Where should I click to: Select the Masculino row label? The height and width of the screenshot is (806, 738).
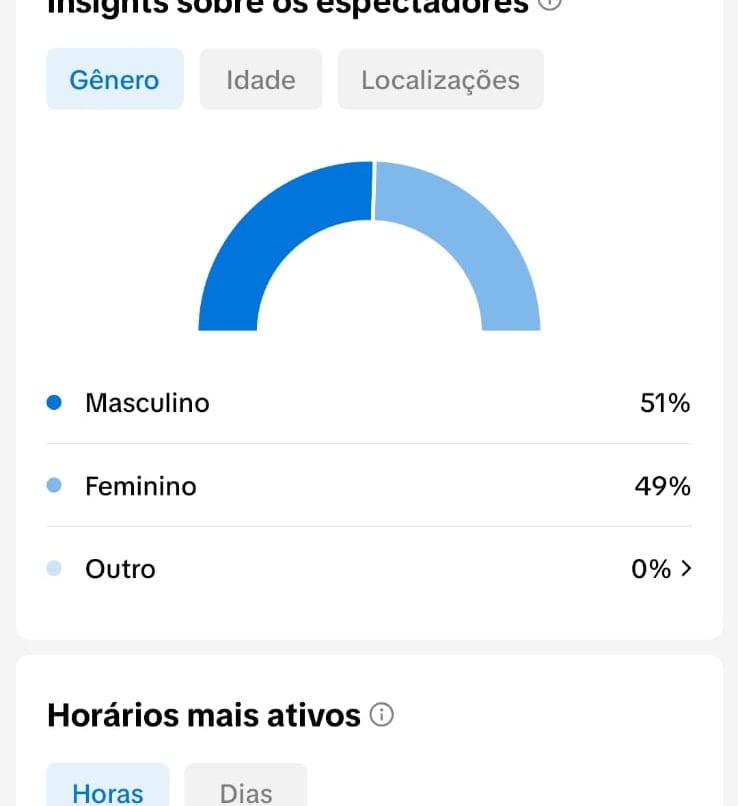tap(147, 403)
